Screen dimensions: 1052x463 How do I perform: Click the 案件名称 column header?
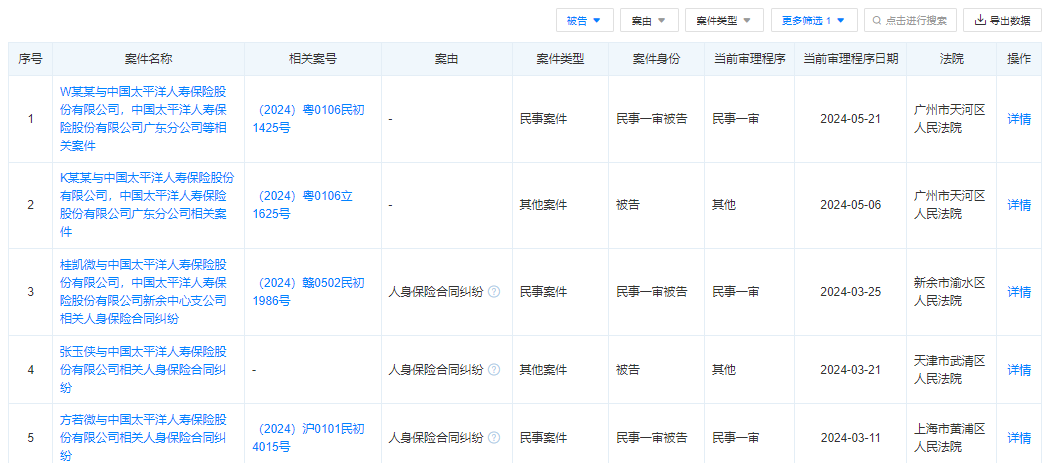148,59
